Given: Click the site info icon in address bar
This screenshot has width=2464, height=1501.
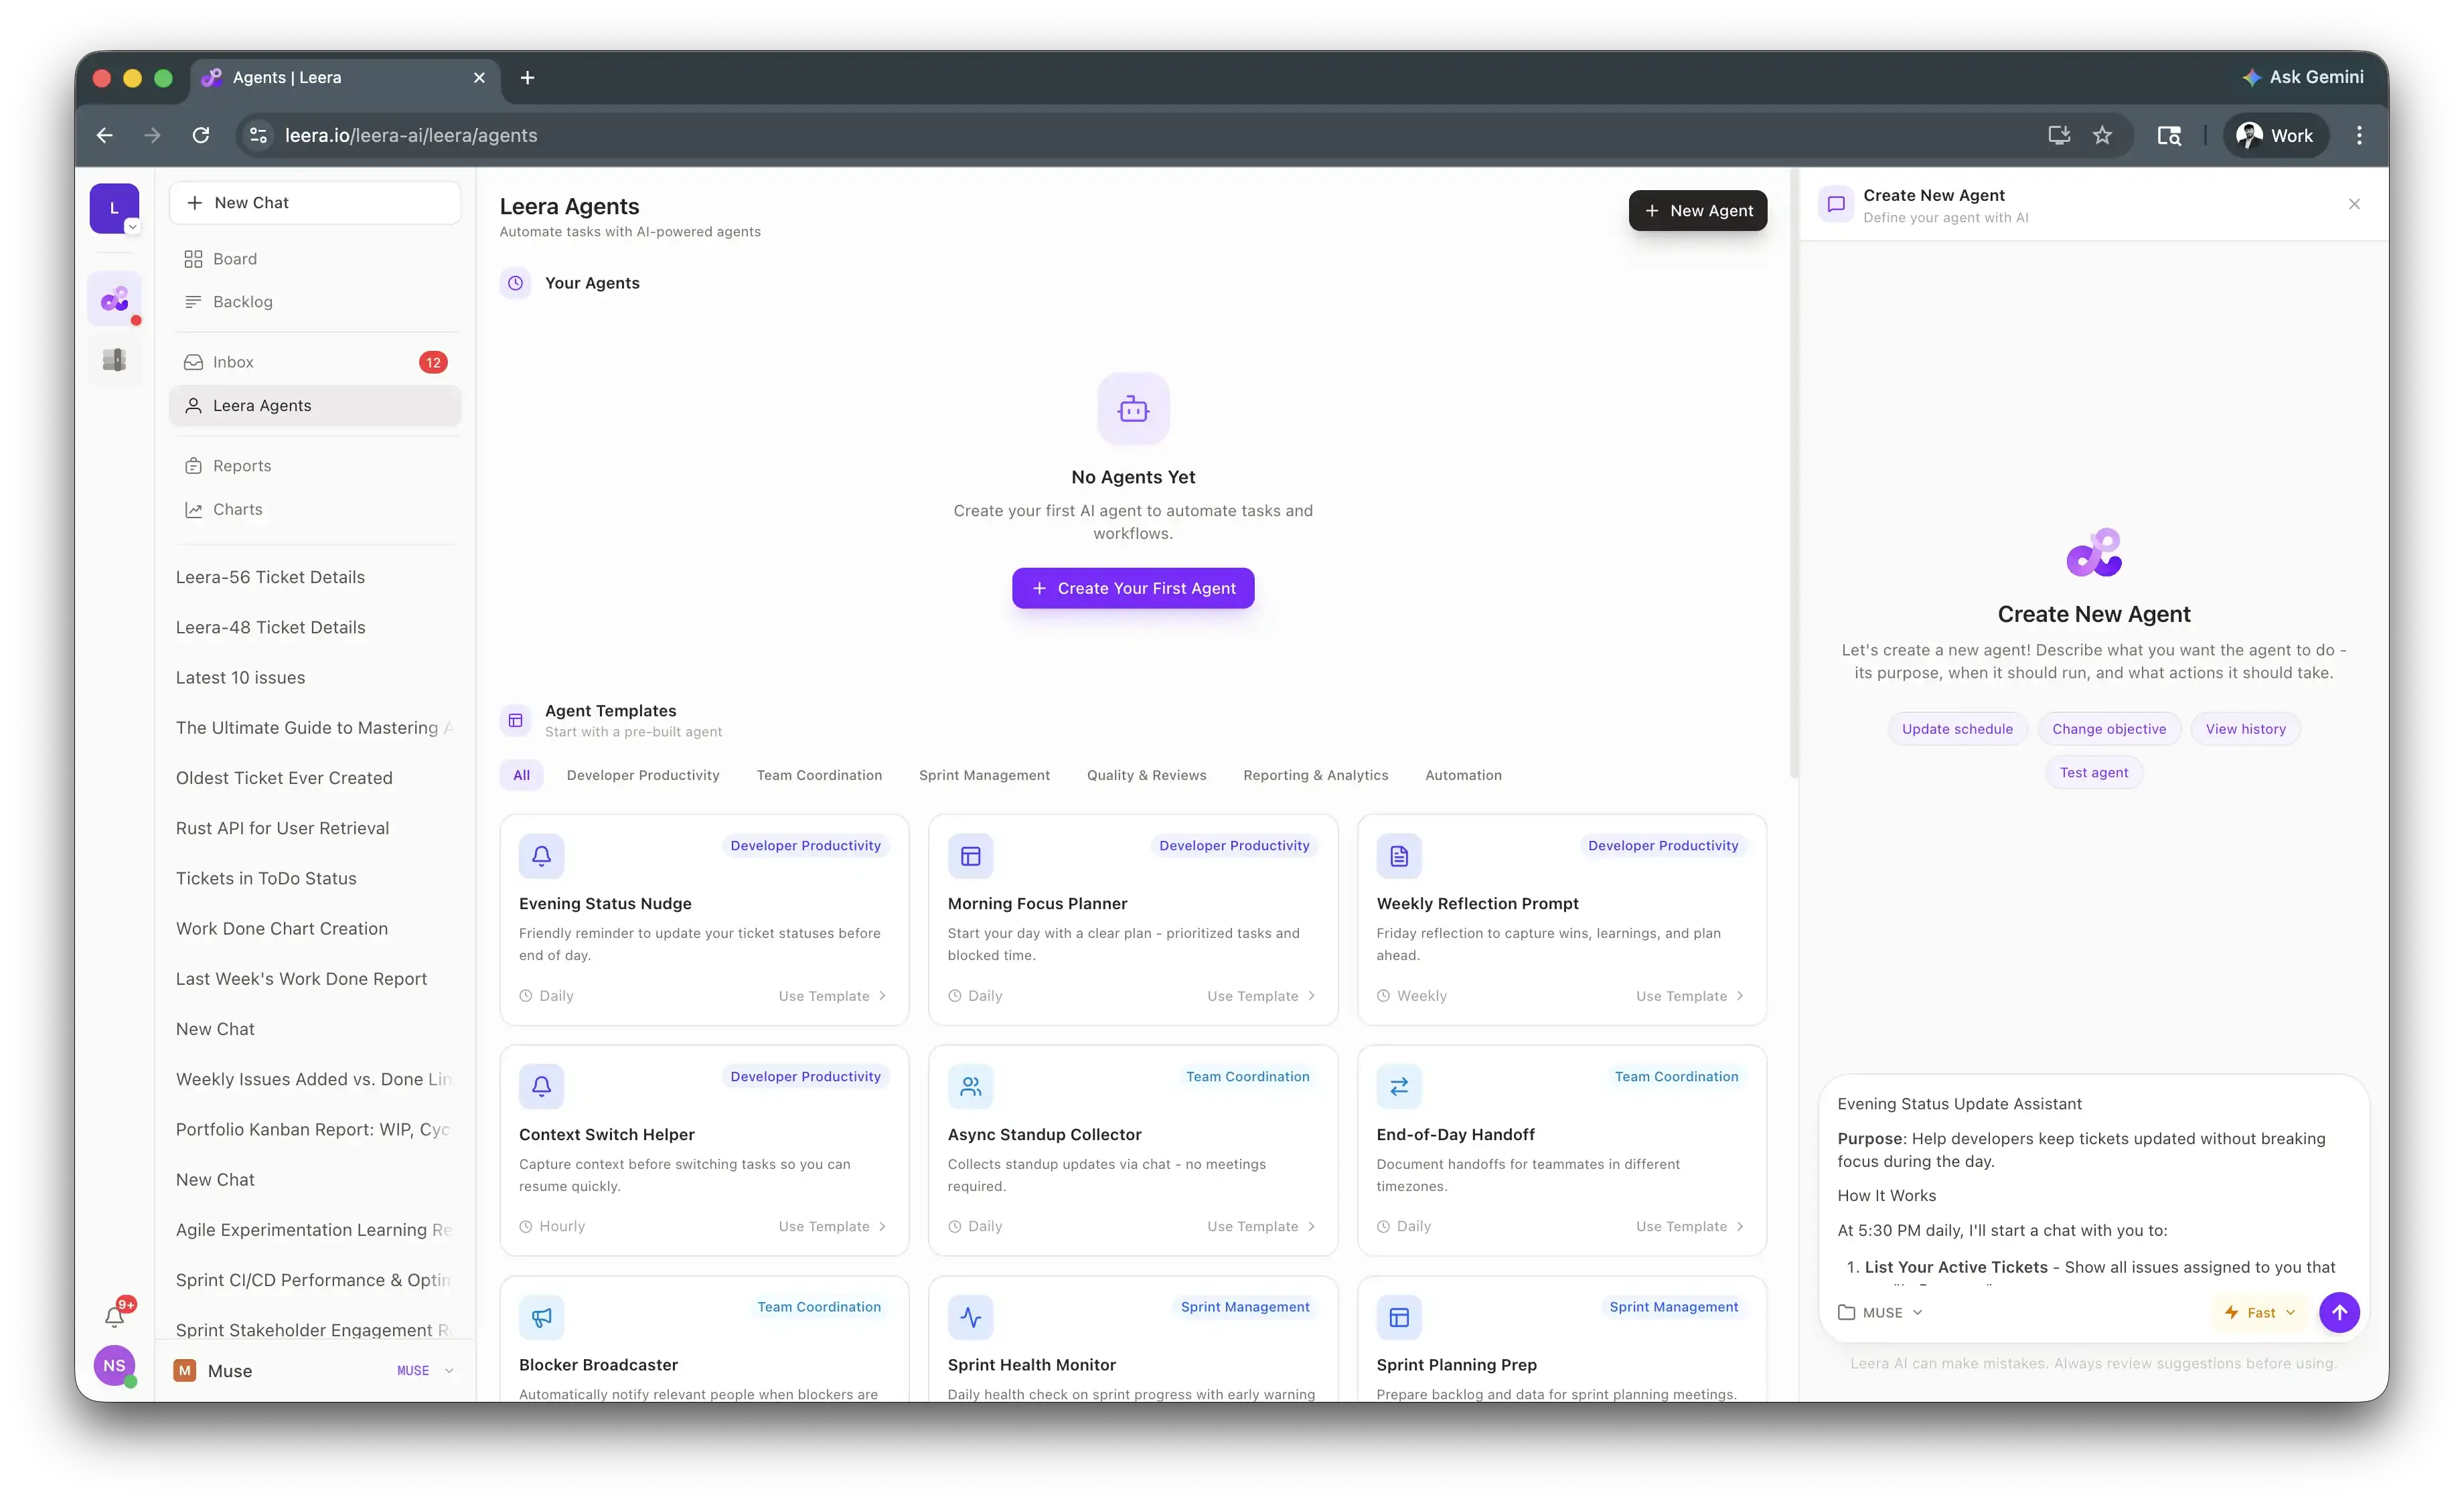Looking at the screenshot, I should (x=258, y=135).
